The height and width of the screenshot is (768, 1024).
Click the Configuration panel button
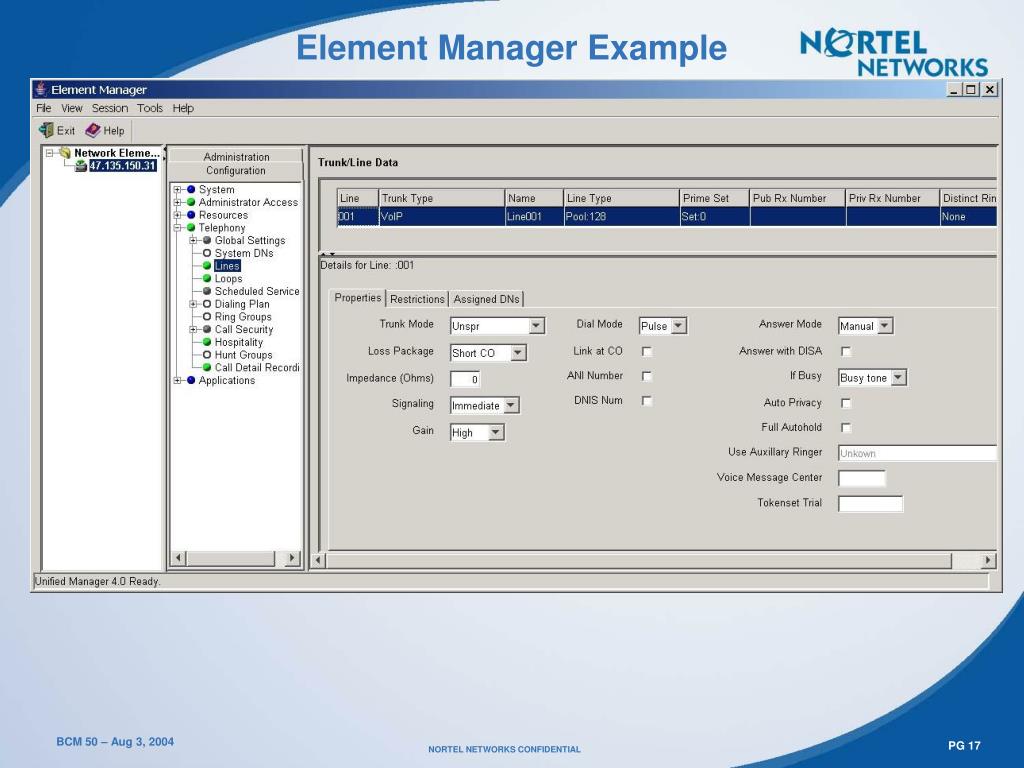coord(236,170)
